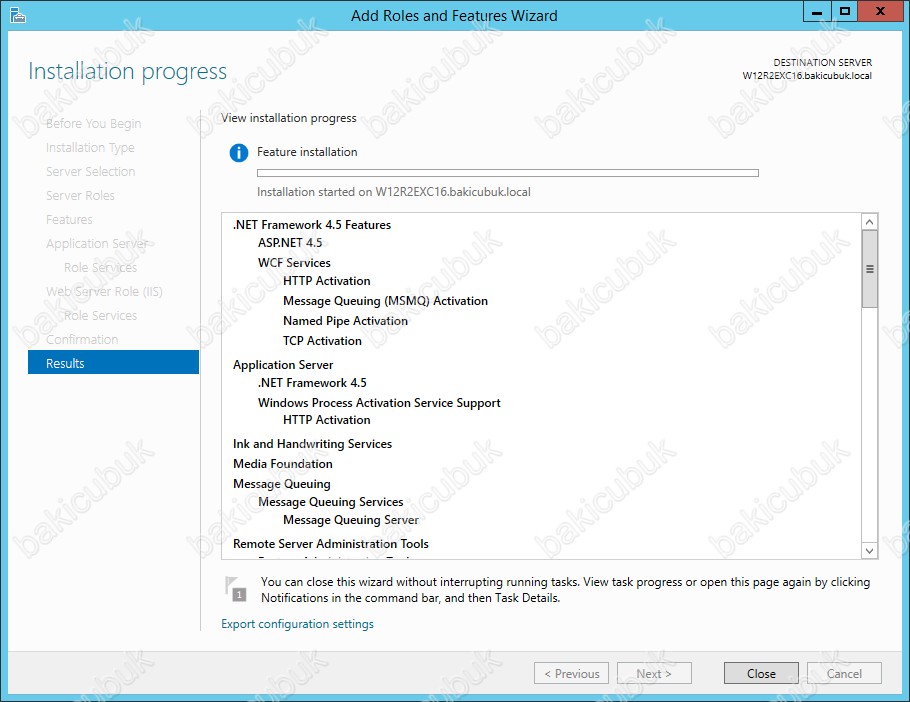This screenshot has height=702, width=910.
Task: Go to the Application Server step
Action: click(x=97, y=244)
